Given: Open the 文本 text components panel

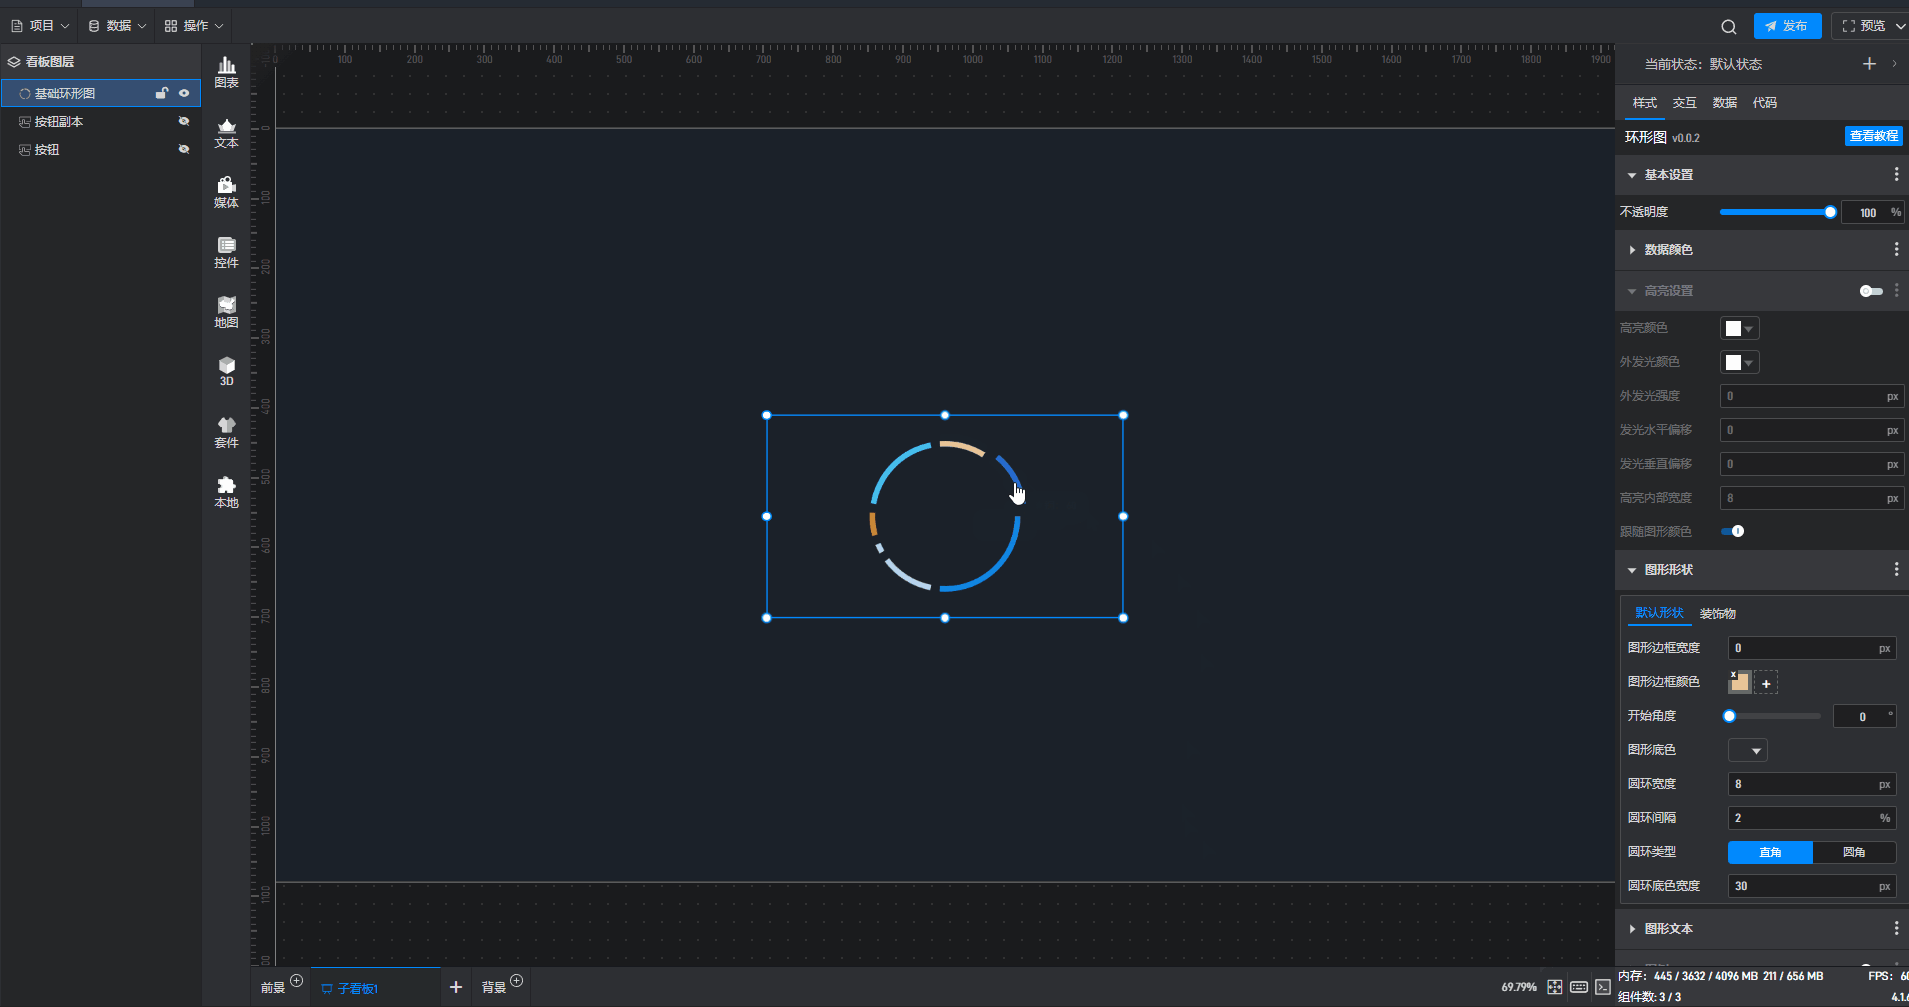Looking at the screenshot, I should tap(227, 133).
